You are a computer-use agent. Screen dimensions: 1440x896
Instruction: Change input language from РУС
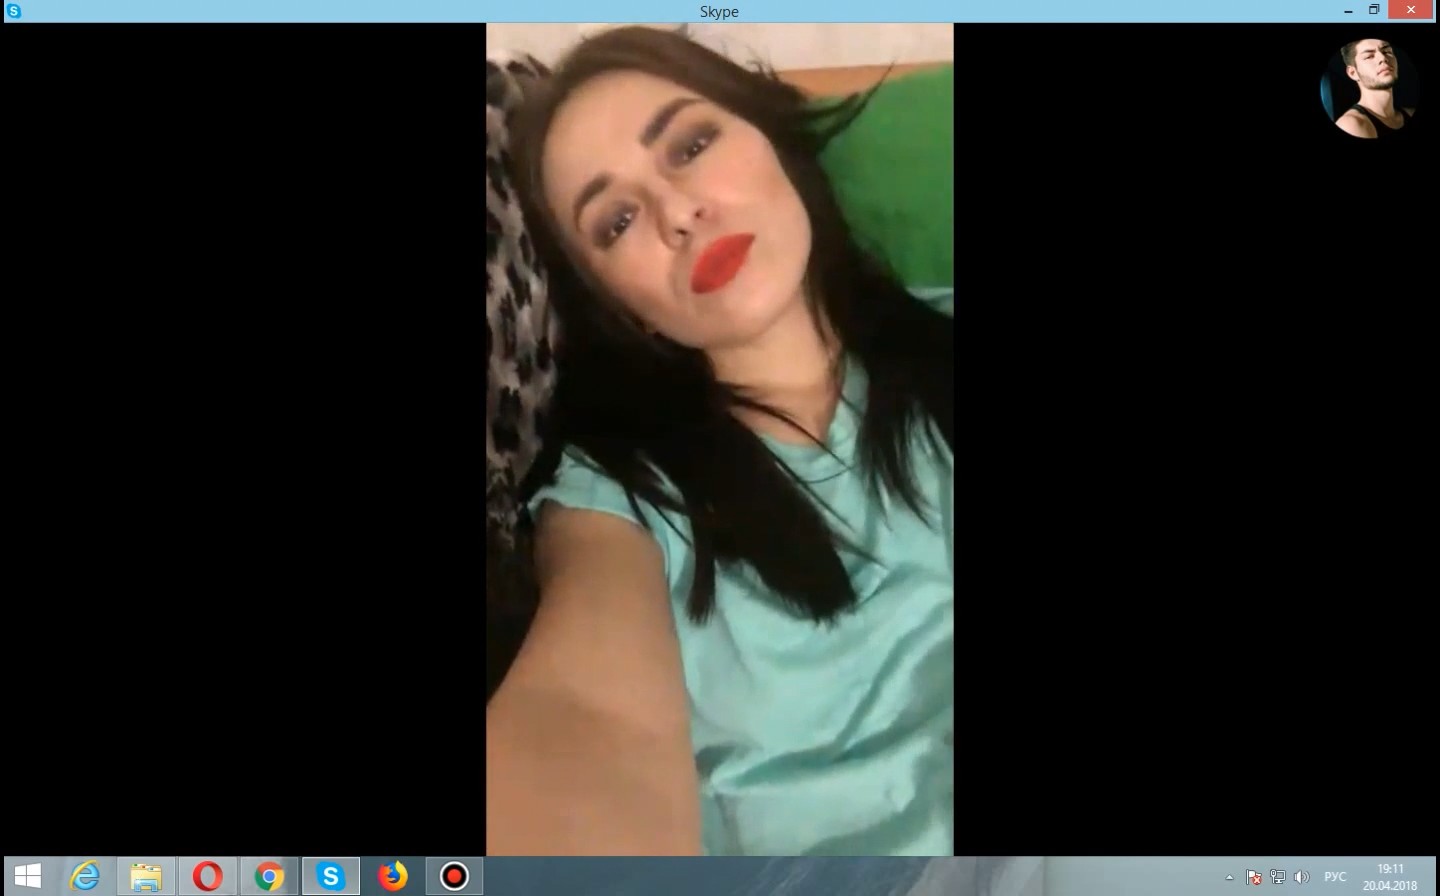[x=1335, y=877]
